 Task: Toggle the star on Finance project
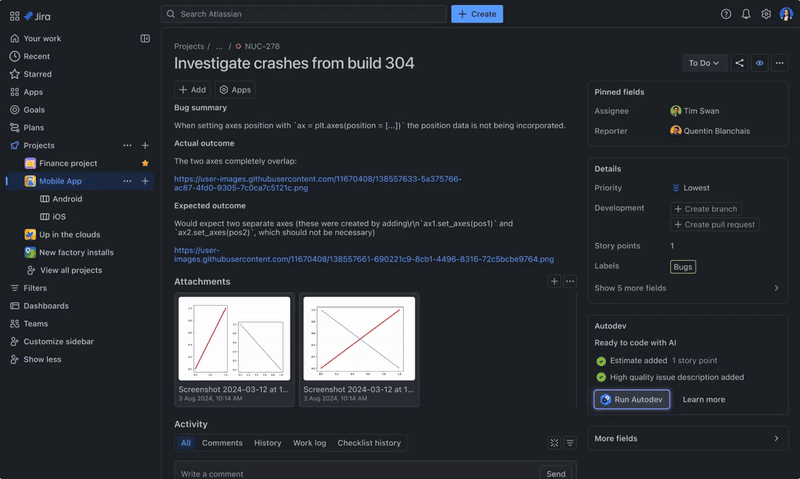tap(145, 163)
